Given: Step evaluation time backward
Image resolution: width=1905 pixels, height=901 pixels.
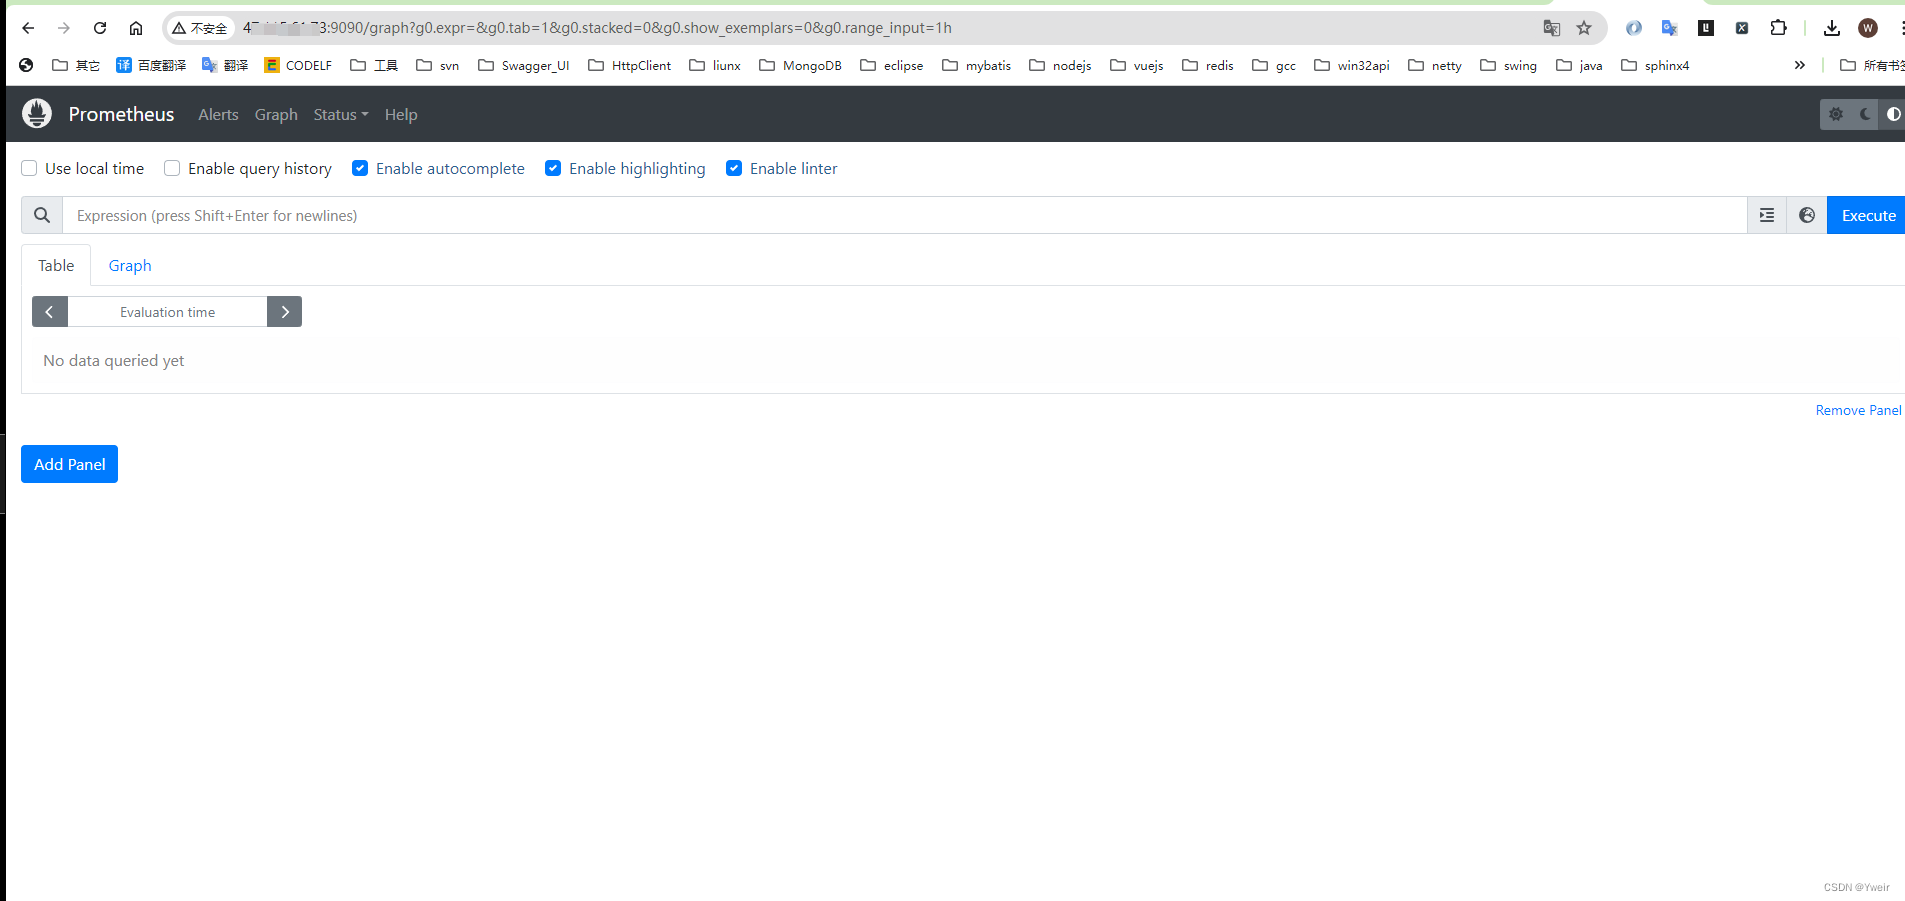Looking at the screenshot, I should coord(49,312).
